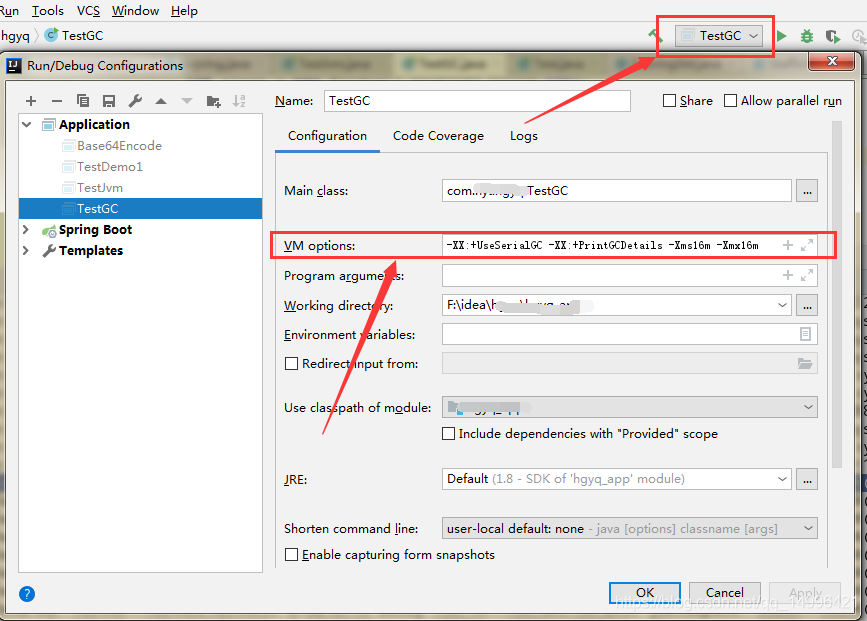Open help with question mark icon
867x621 pixels.
27,594
